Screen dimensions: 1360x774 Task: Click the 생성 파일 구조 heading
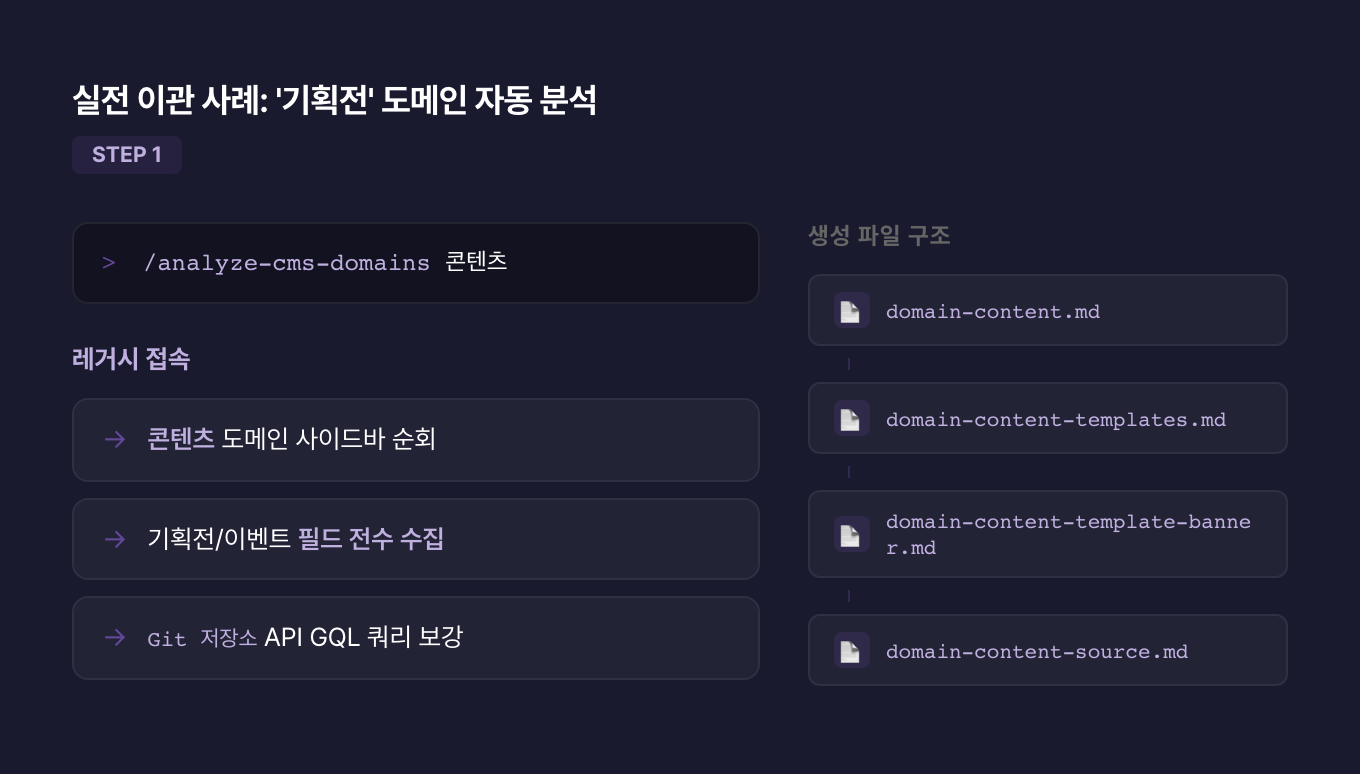pyautogui.click(x=879, y=236)
